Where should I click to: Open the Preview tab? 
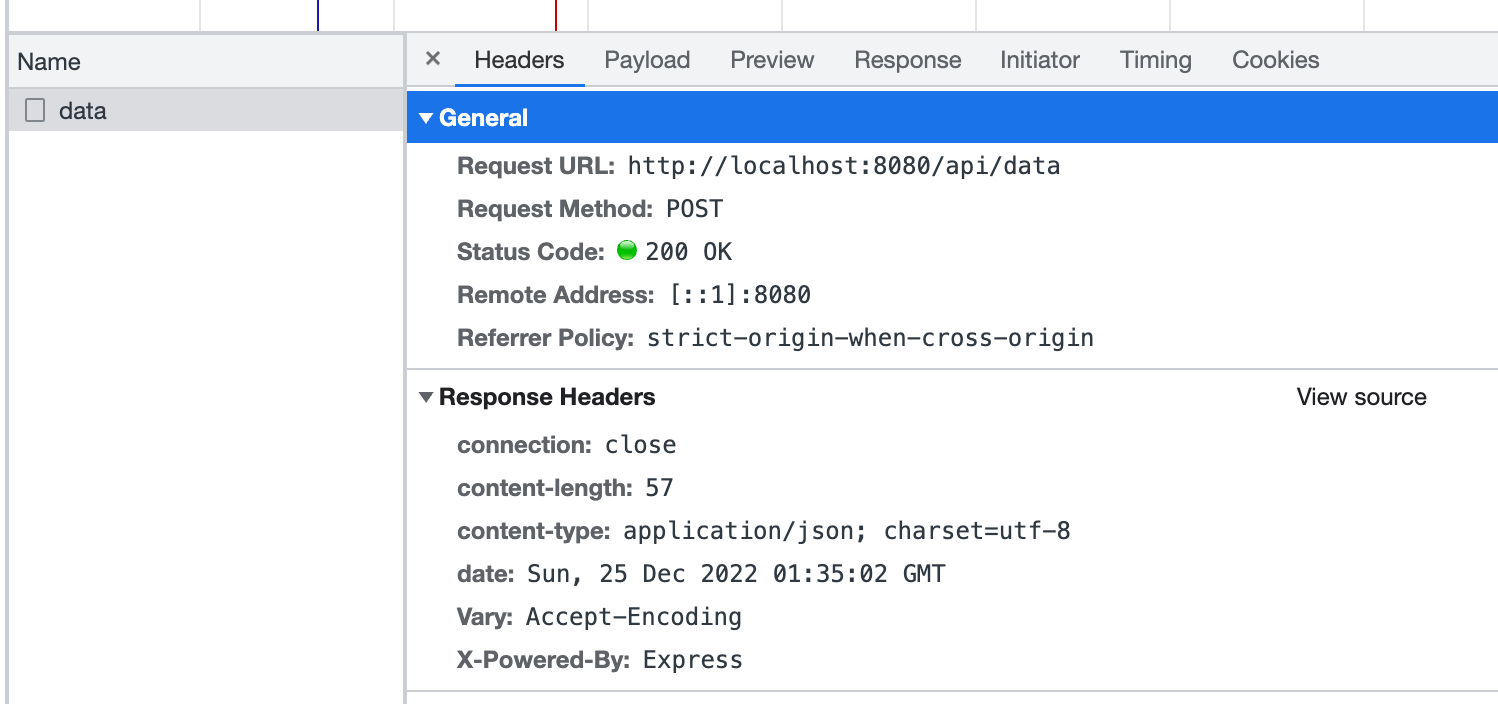pos(772,60)
